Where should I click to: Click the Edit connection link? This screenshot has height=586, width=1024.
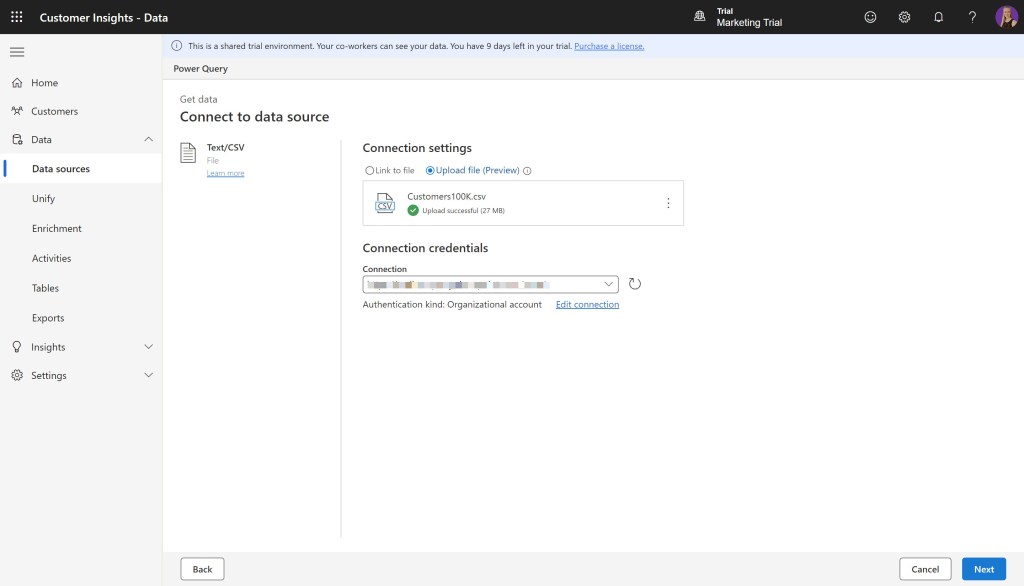[x=587, y=305]
